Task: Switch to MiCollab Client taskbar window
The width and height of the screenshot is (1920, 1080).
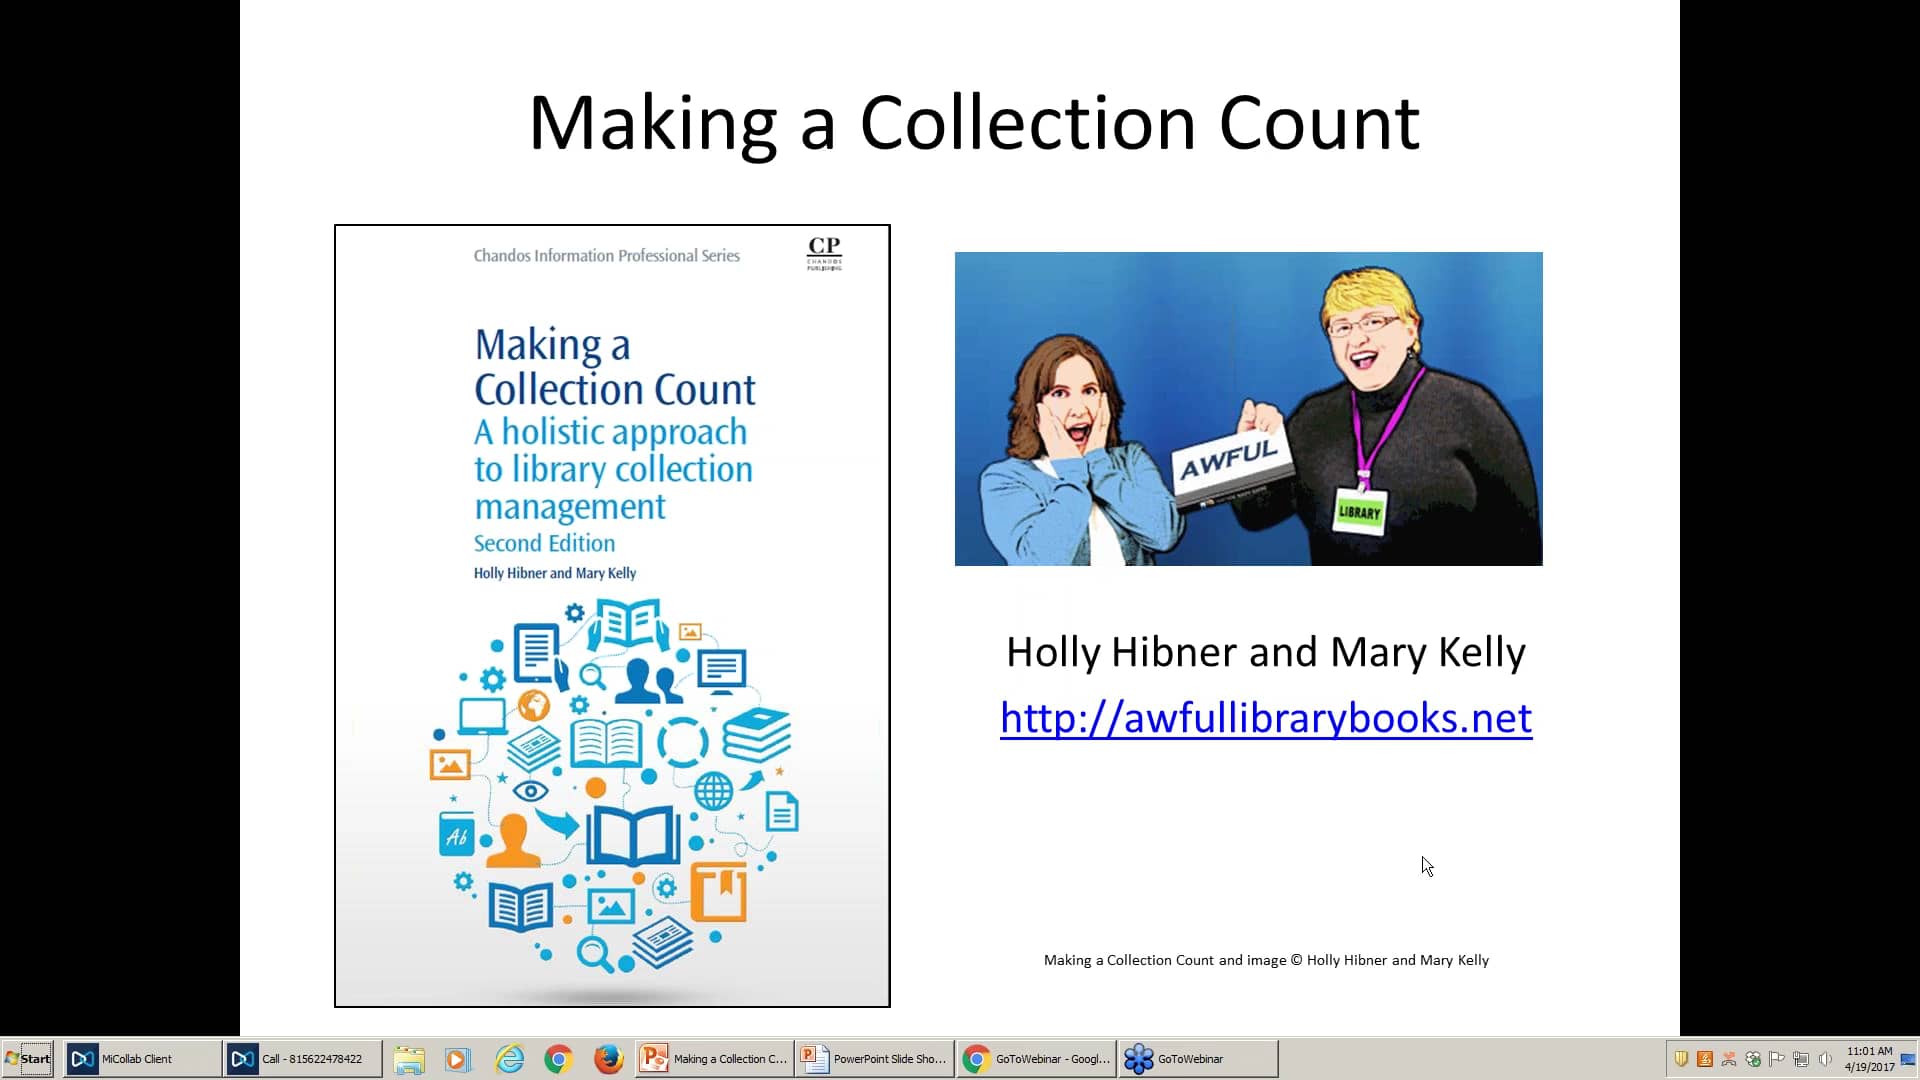Action: 142,1058
